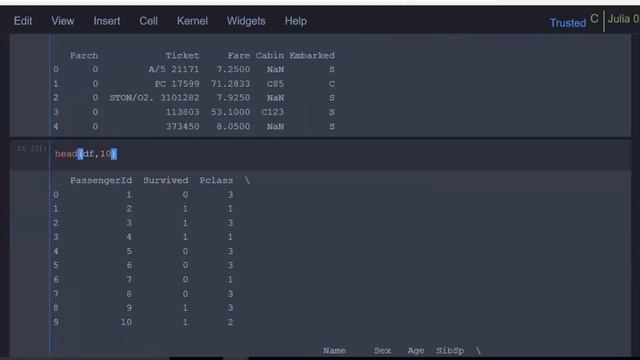The width and height of the screenshot is (640, 360).
Task: Click ticket value PC 17599
Action: [x=177, y=84]
